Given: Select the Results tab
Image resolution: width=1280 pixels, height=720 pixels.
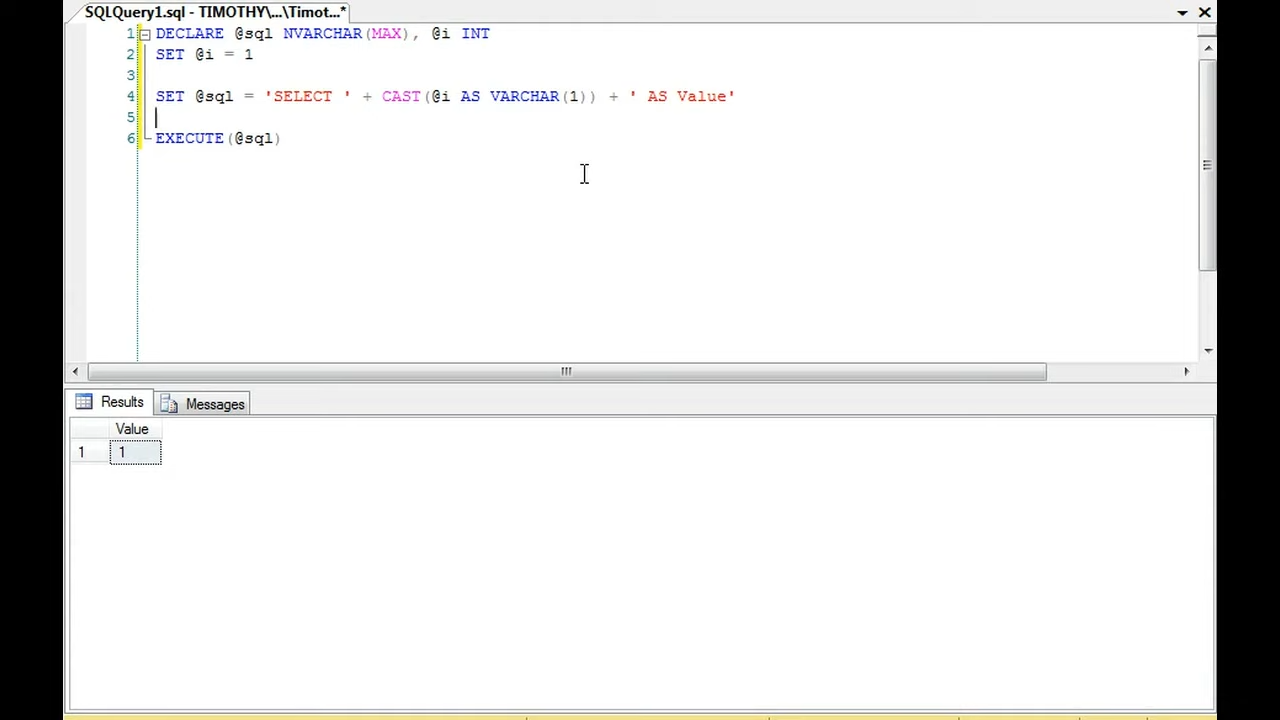Looking at the screenshot, I should 110,402.
